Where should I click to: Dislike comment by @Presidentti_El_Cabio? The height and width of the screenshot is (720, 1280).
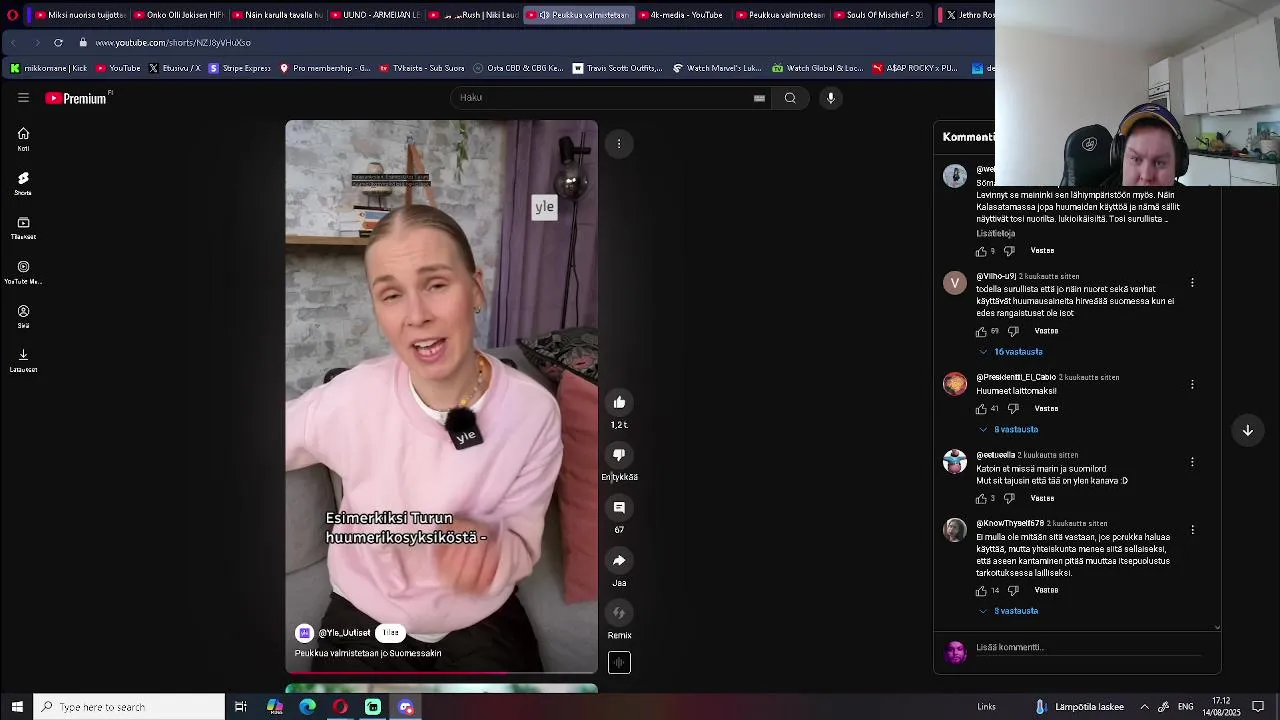point(1013,409)
